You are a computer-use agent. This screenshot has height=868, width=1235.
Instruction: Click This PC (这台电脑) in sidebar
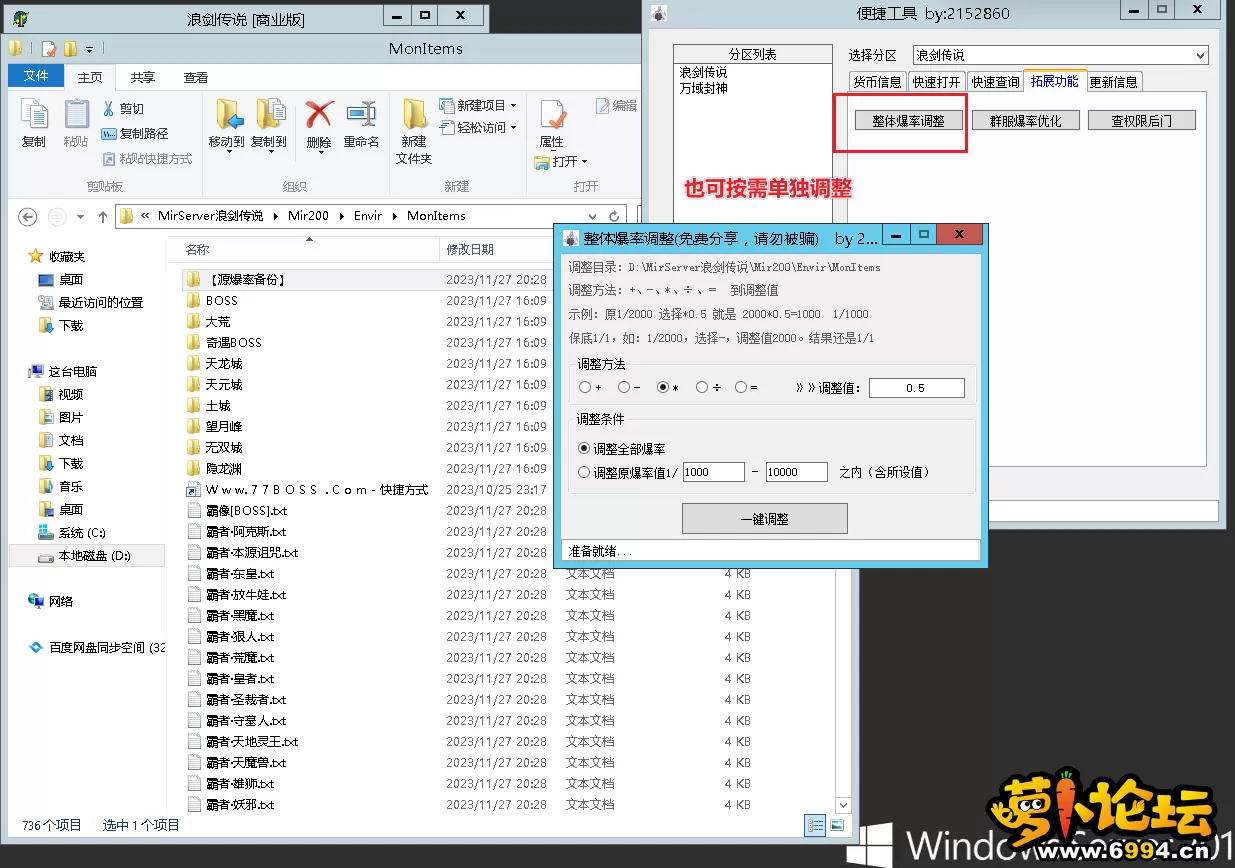click(x=62, y=371)
